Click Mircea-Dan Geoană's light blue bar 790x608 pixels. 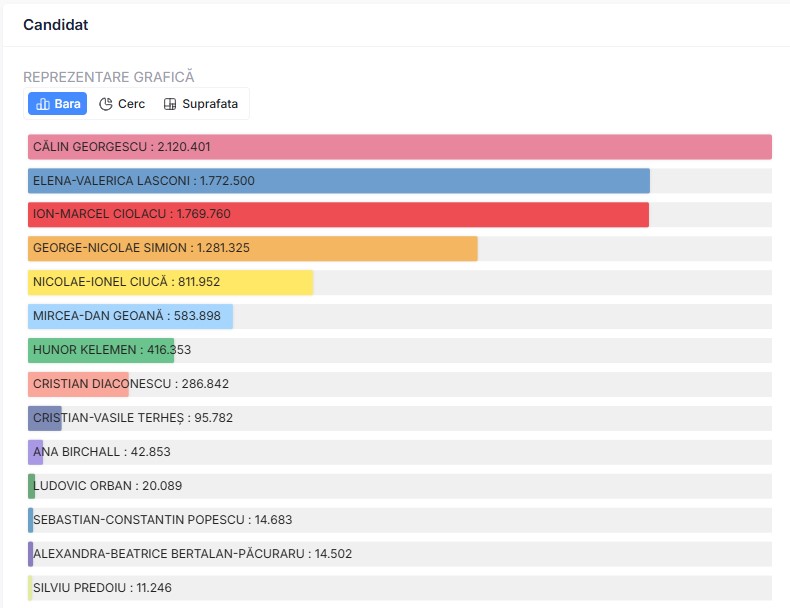(130, 317)
